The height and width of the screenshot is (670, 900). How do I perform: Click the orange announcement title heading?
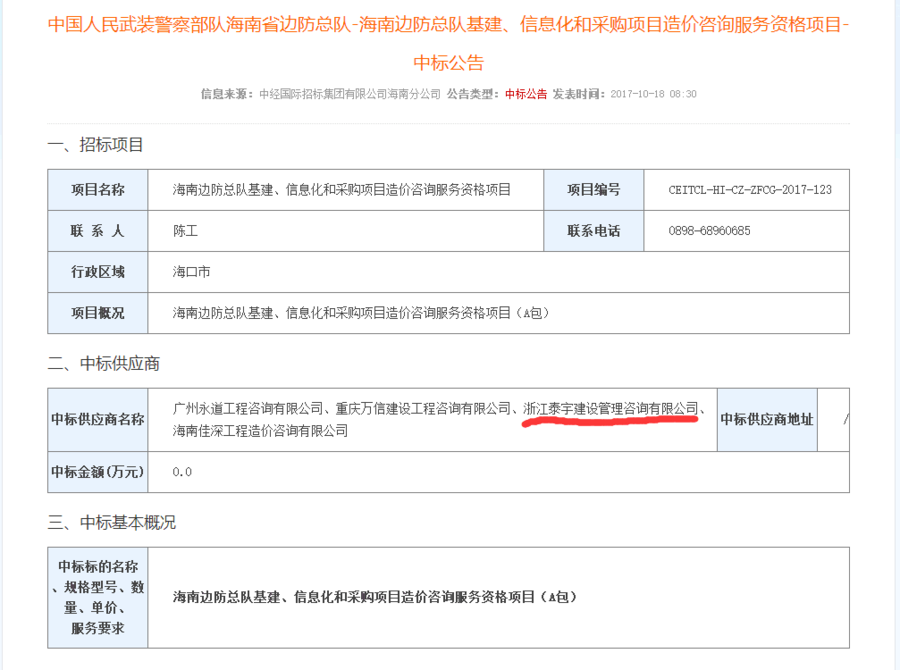click(x=448, y=43)
